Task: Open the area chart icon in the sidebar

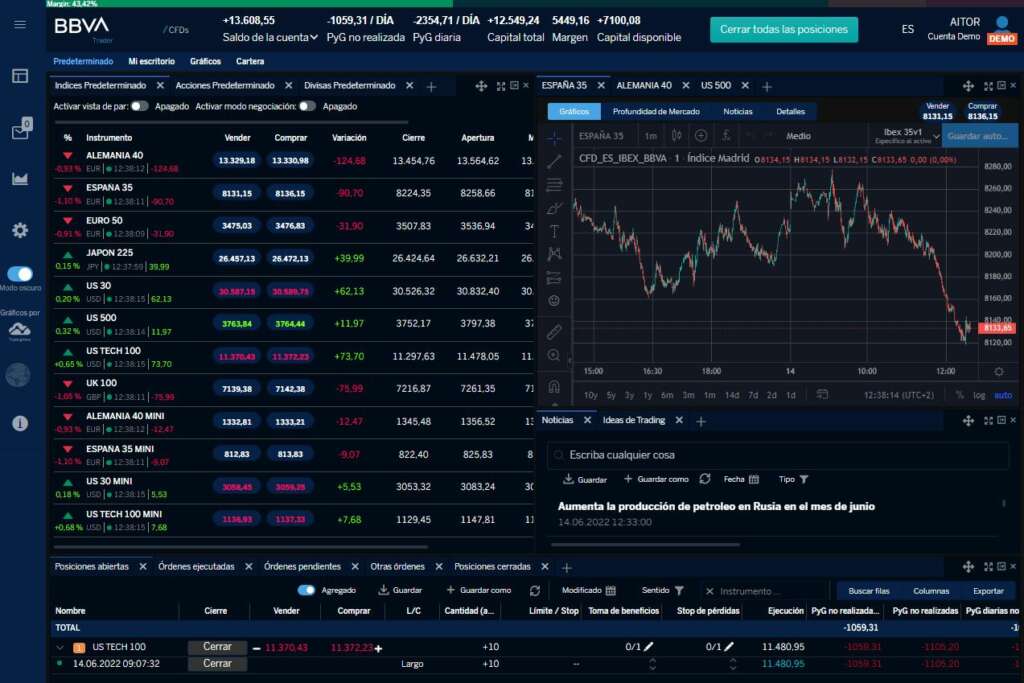Action: [x=20, y=178]
